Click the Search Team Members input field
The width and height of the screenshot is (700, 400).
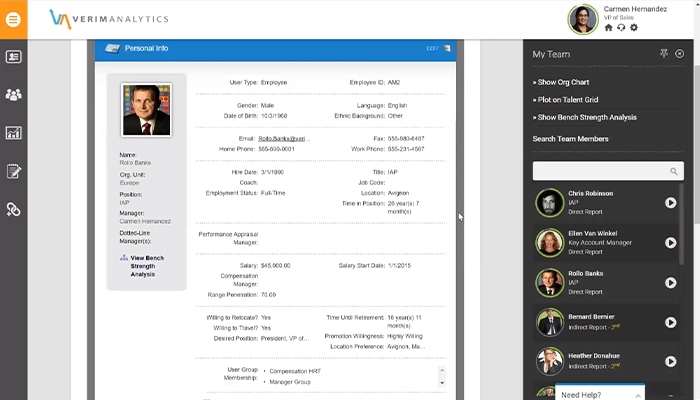608,171
